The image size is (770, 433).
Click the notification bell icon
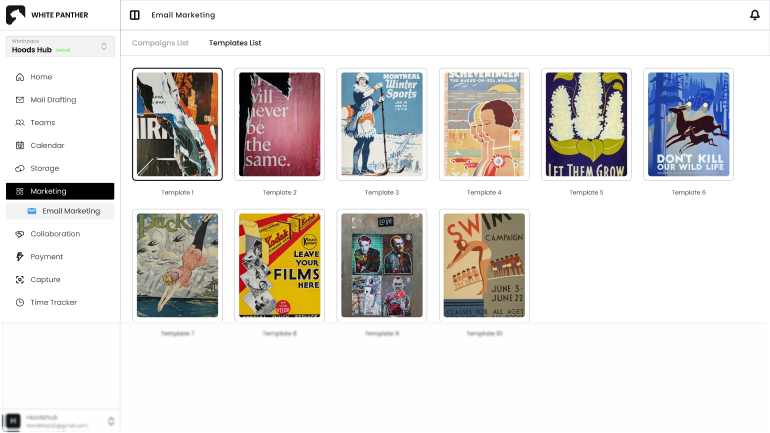pyautogui.click(x=754, y=15)
